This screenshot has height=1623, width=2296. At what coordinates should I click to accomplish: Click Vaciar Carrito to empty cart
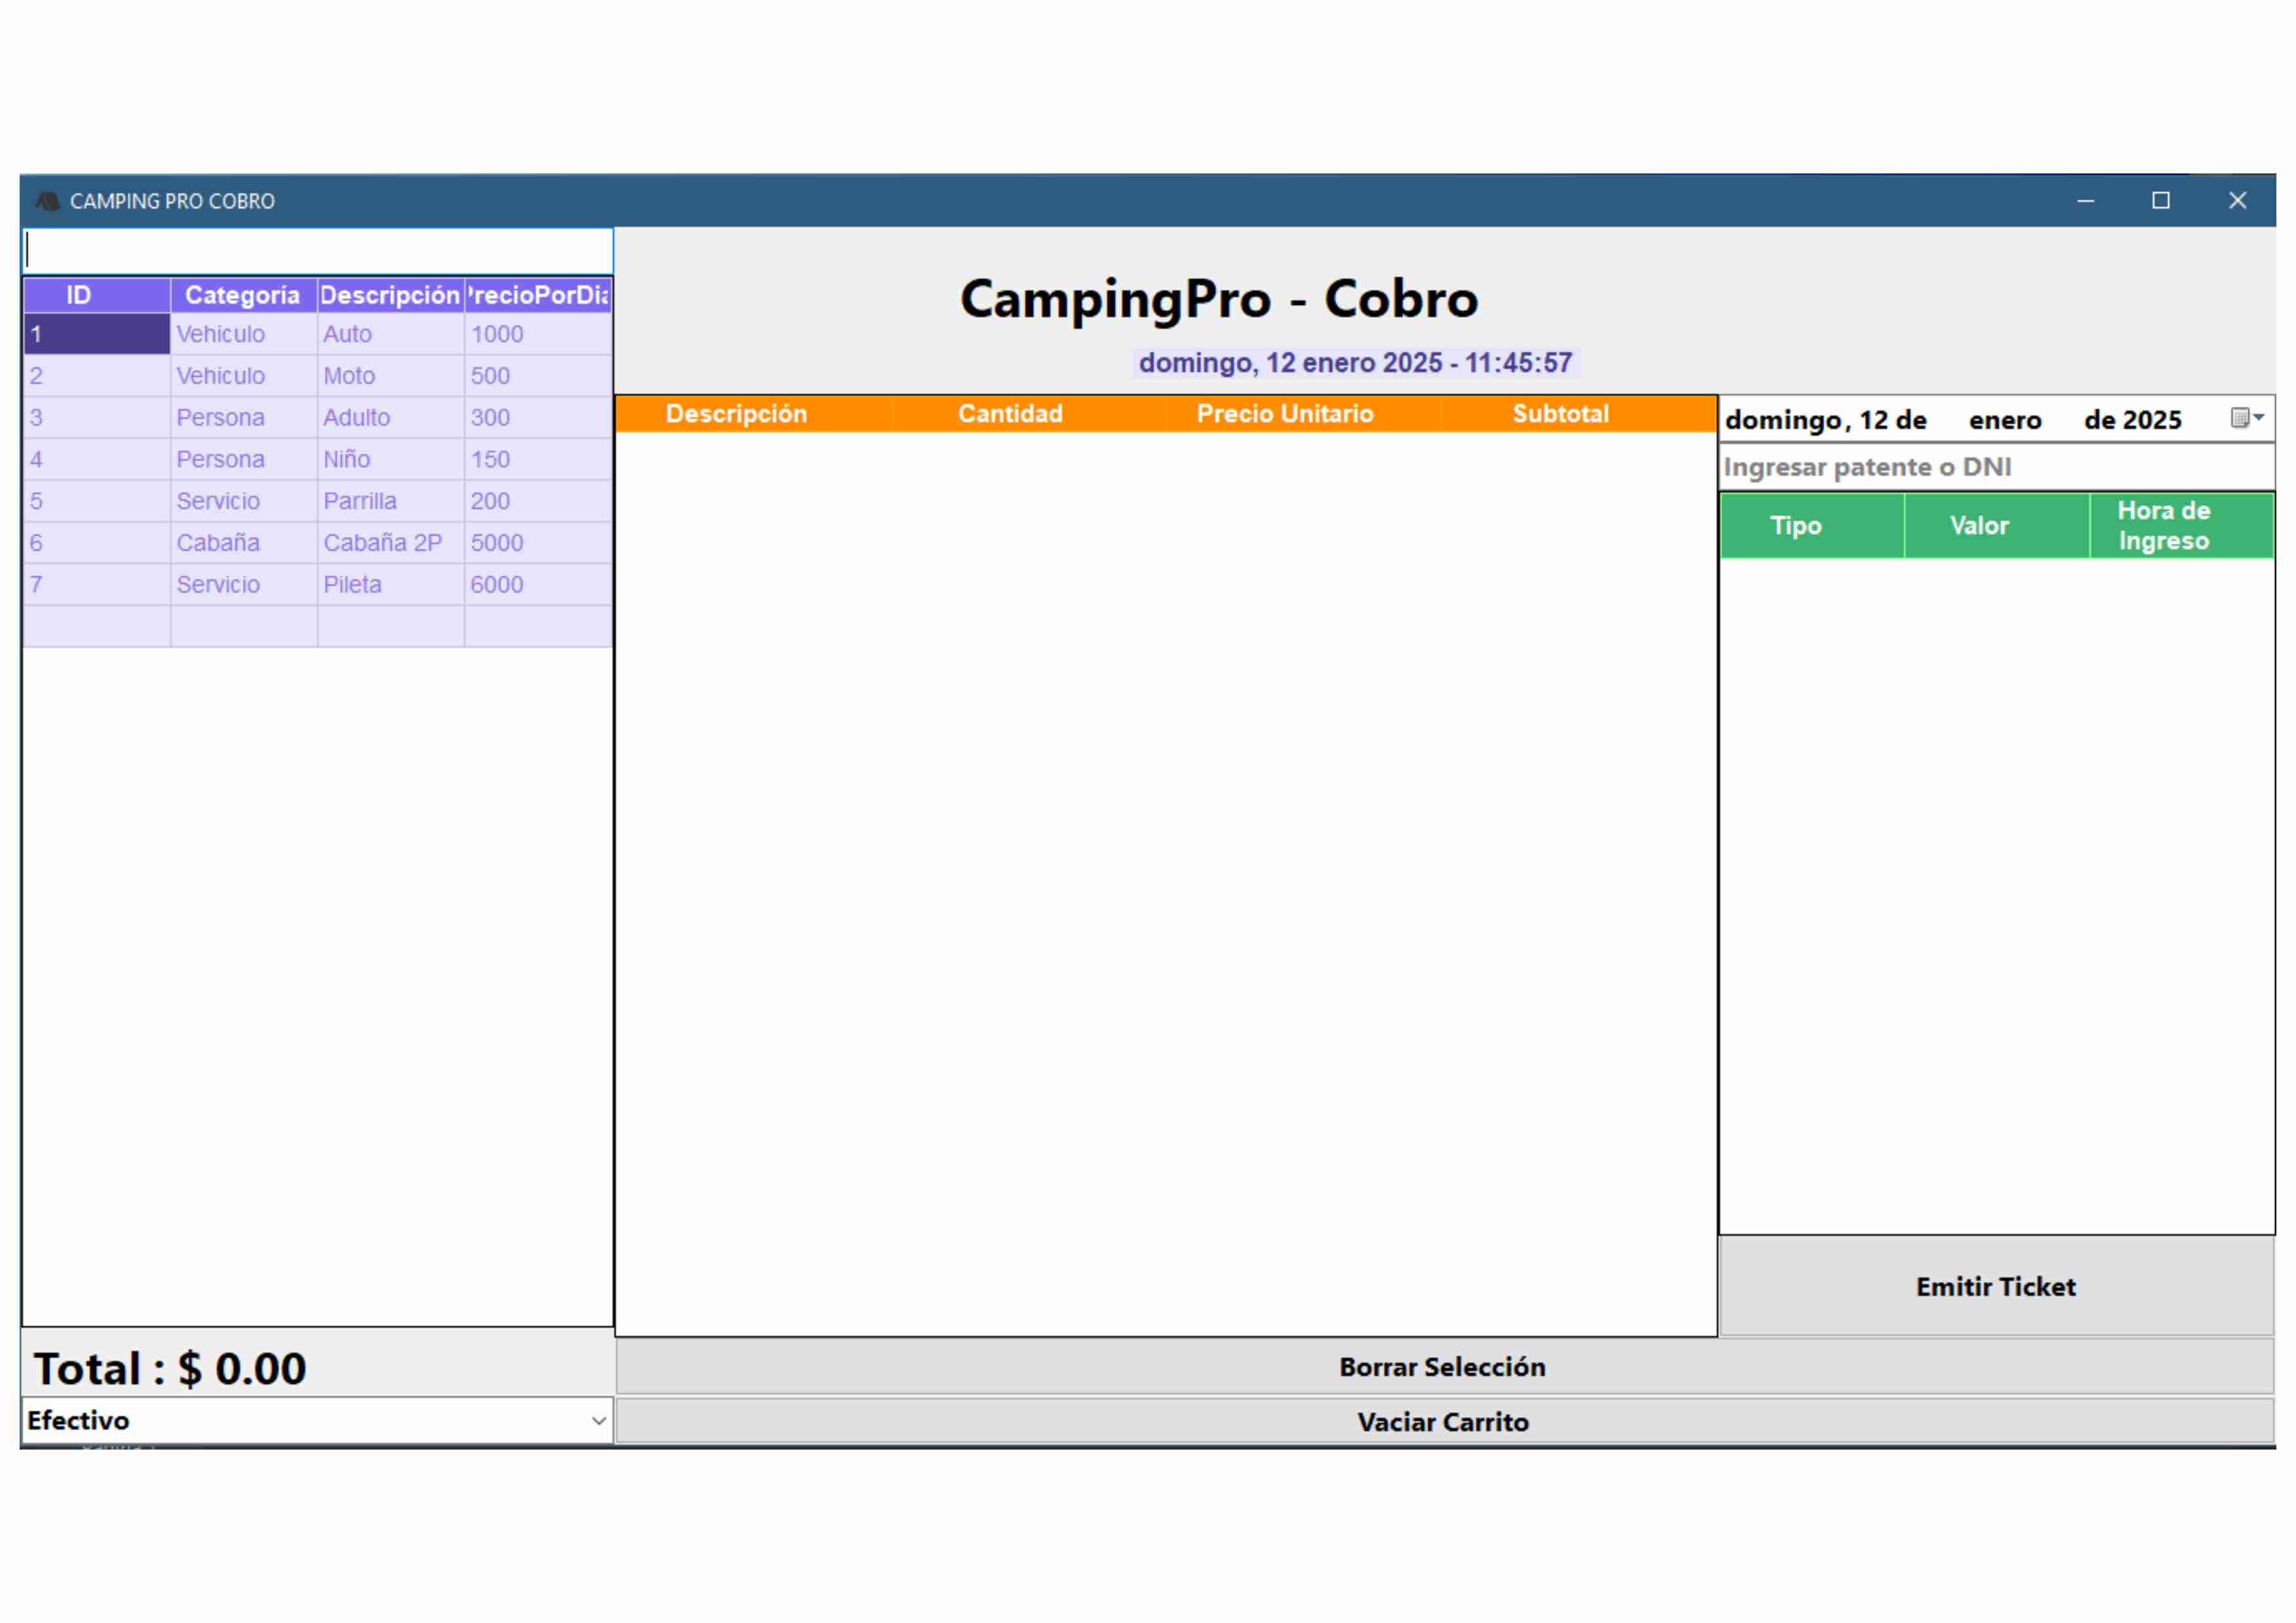1442,1421
